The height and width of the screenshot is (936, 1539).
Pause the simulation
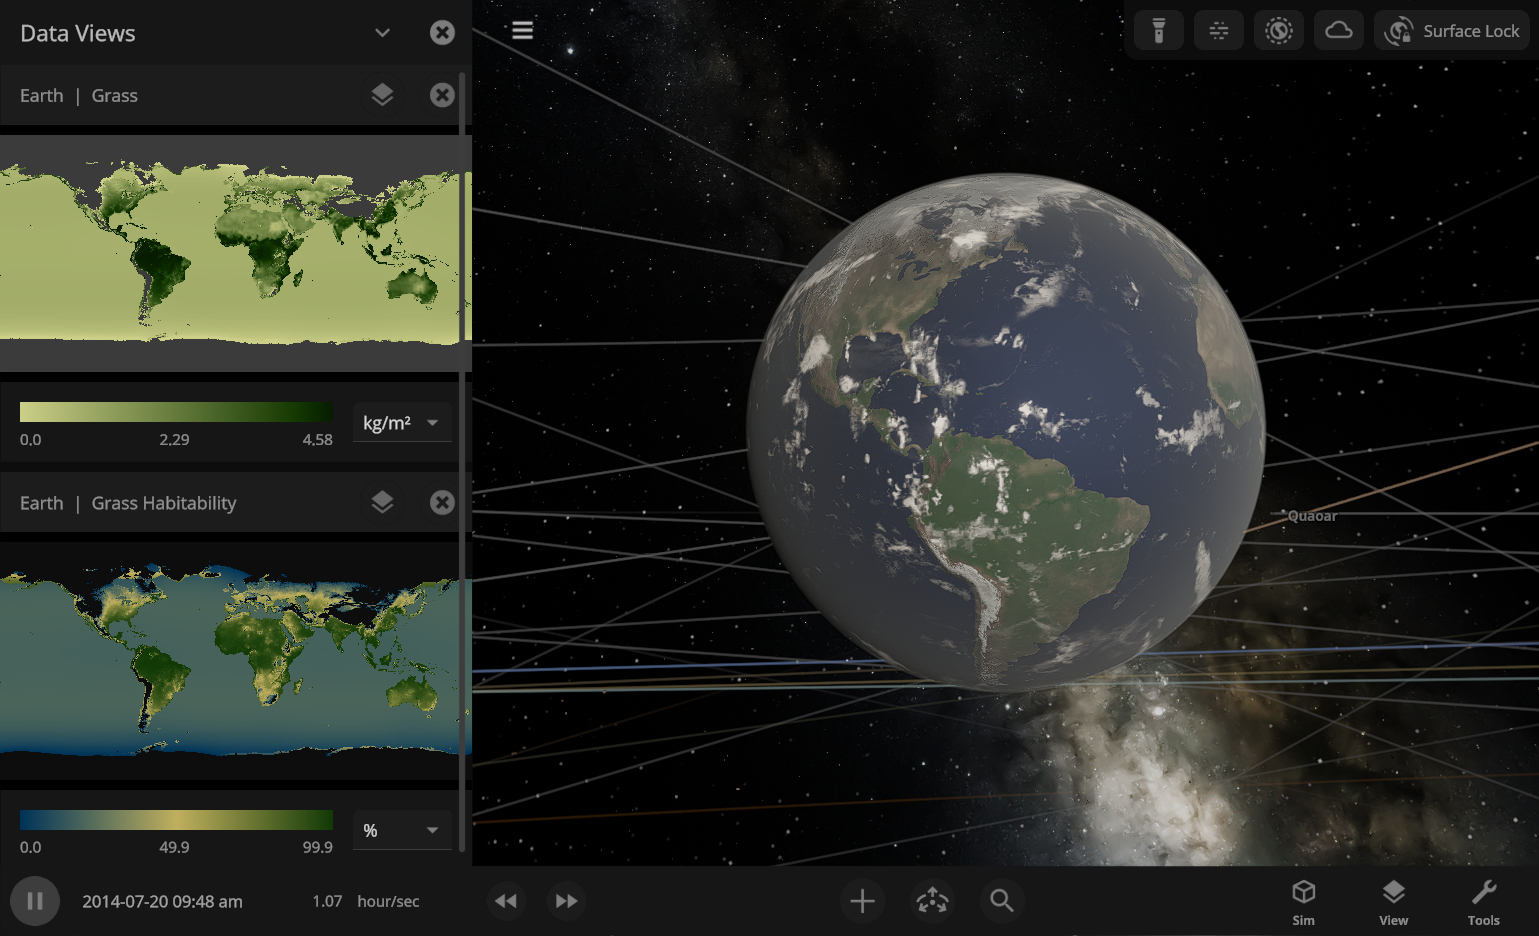click(35, 901)
